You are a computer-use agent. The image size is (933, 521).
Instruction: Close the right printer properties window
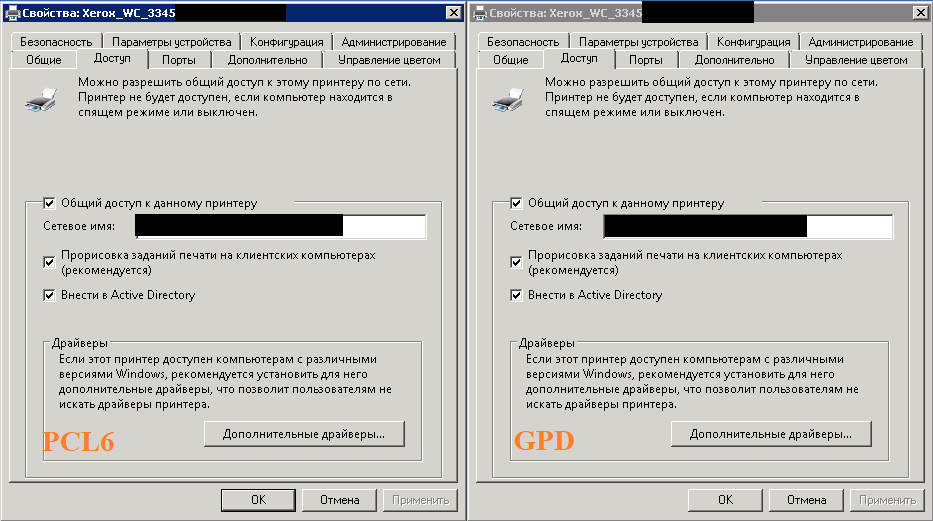tap(918, 12)
